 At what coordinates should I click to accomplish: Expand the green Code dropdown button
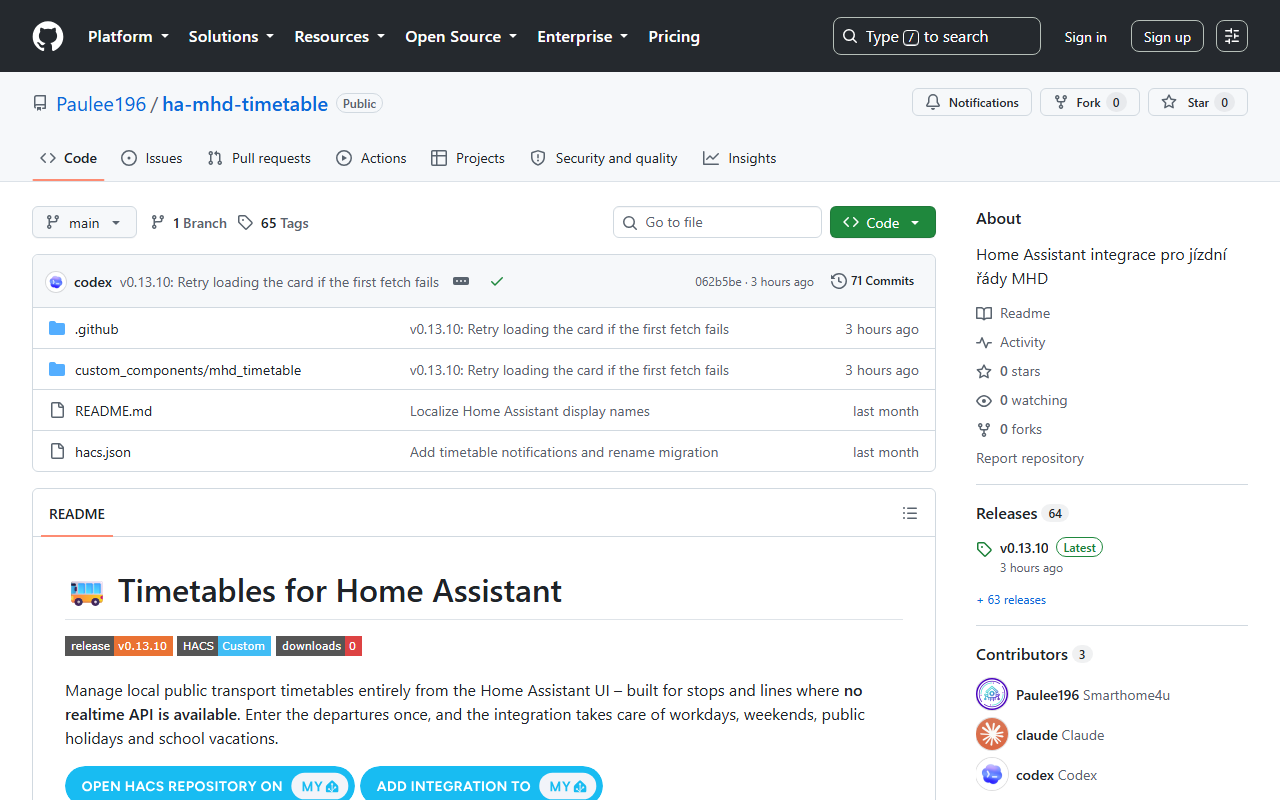(883, 223)
